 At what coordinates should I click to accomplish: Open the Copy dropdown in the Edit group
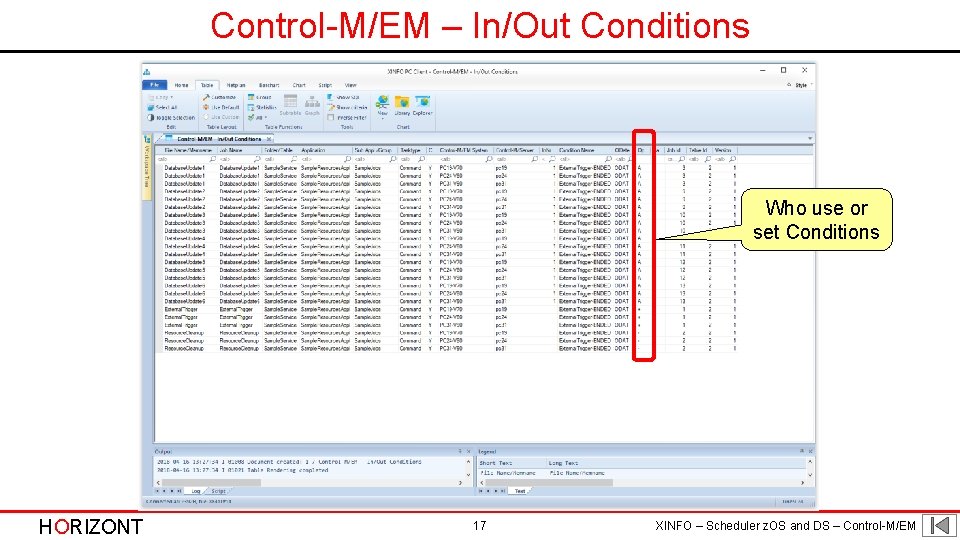click(x=161, y=97)
